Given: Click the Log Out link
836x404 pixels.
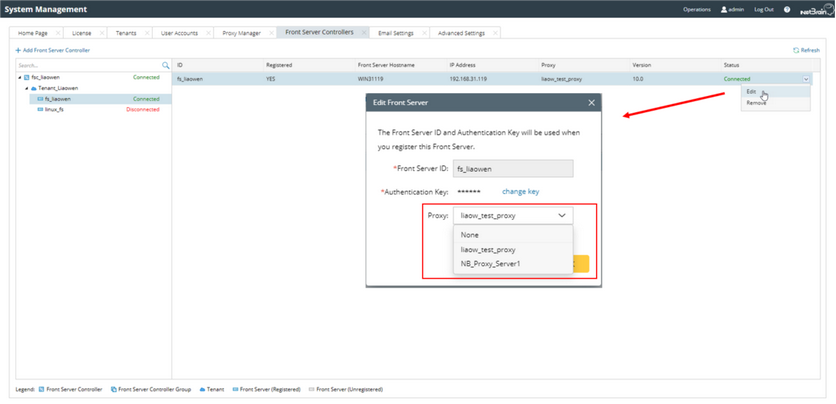Looking at the screenshot, I should pyautogui.click(x=764, y=9).
